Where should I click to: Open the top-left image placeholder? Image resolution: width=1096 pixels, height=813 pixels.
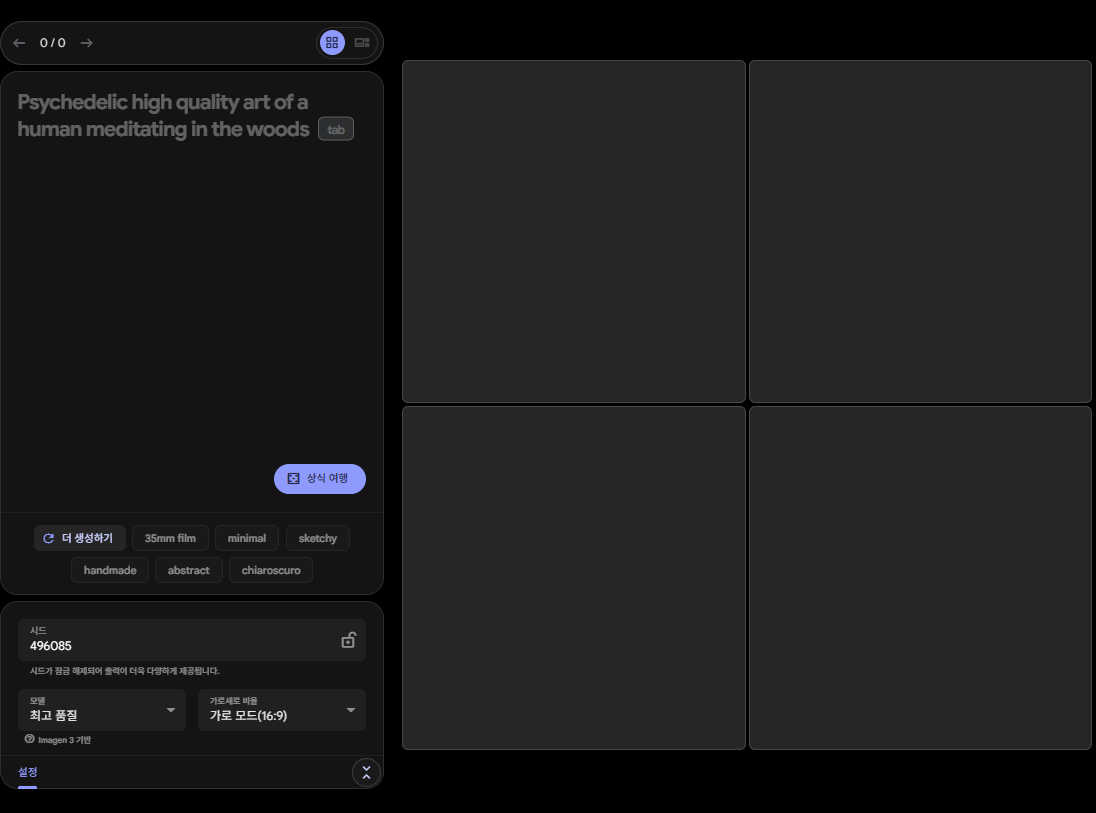[x=574, y=231]
